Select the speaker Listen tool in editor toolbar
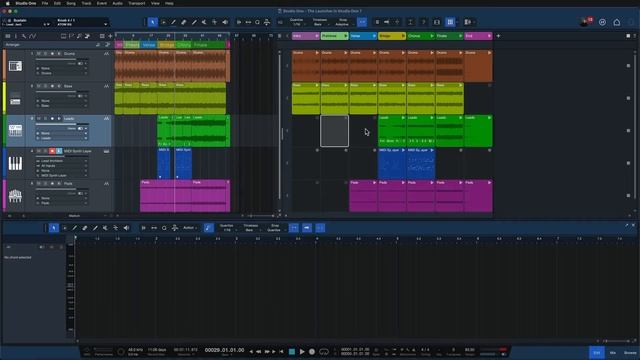The height and width of the screenshot is (360, 640). (x=126, y=228)
